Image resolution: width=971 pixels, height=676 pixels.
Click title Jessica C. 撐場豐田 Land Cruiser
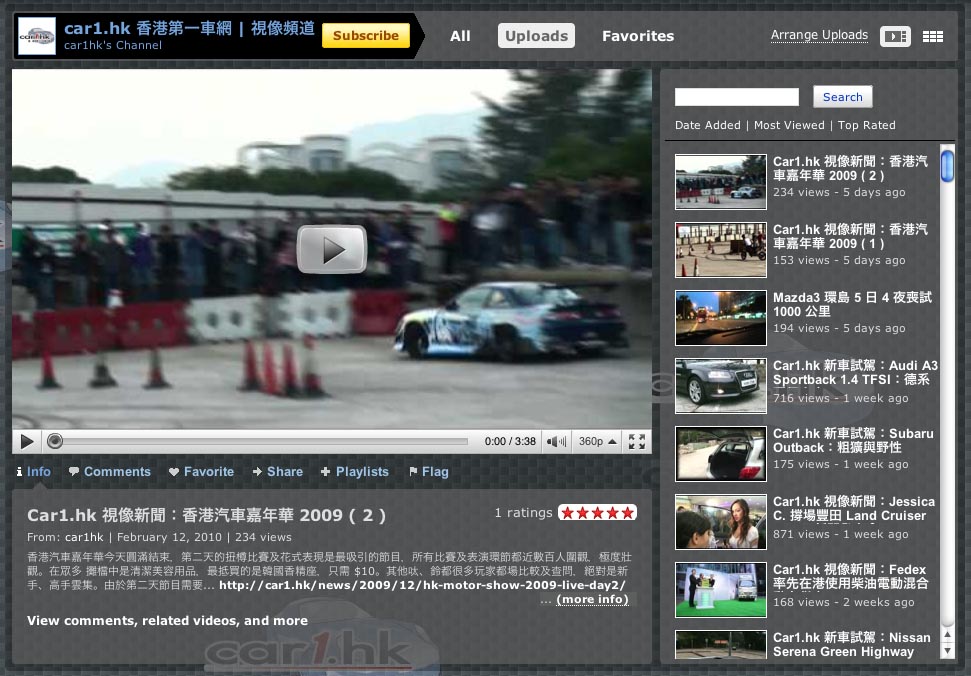854,509
